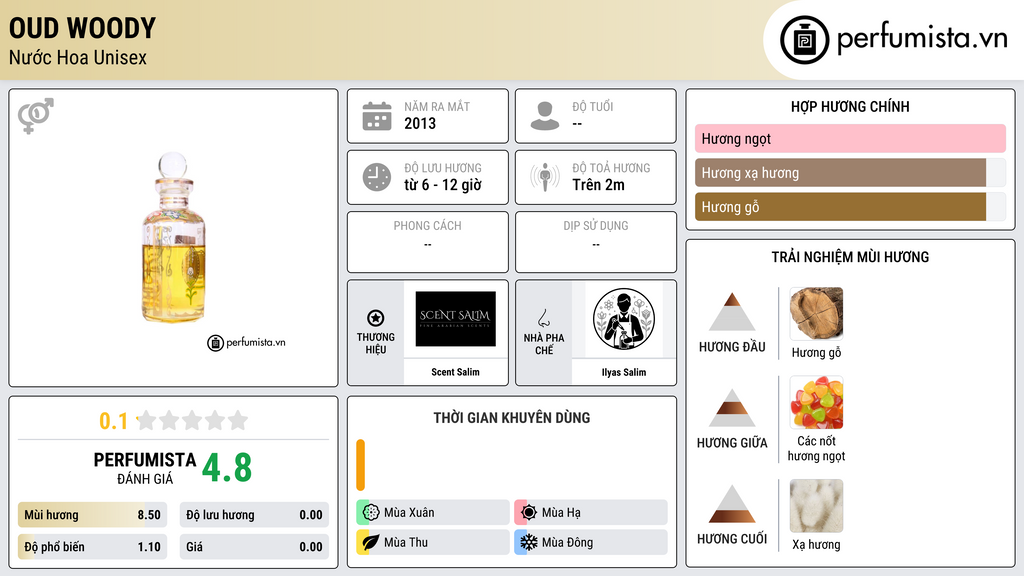Click the 2013 release year value
Screen dimensions: 1024x576
(420, 123)
